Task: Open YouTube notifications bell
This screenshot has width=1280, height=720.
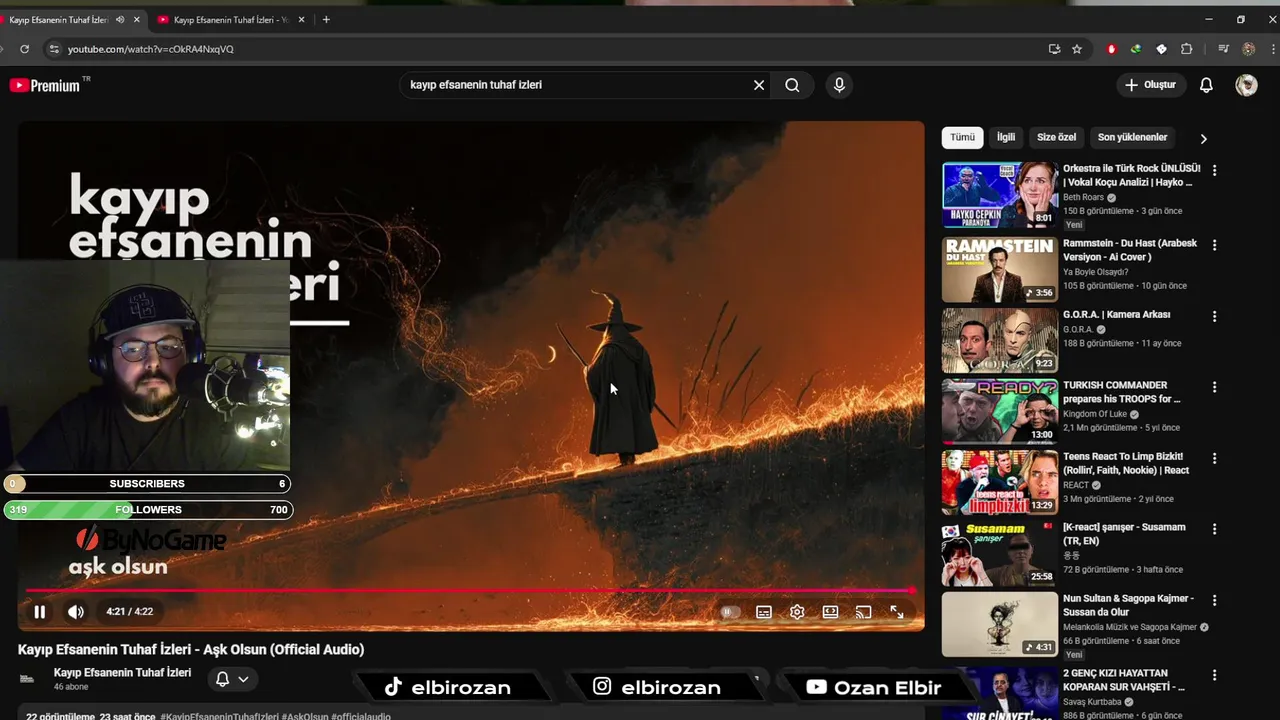Action: point(1206,85)
